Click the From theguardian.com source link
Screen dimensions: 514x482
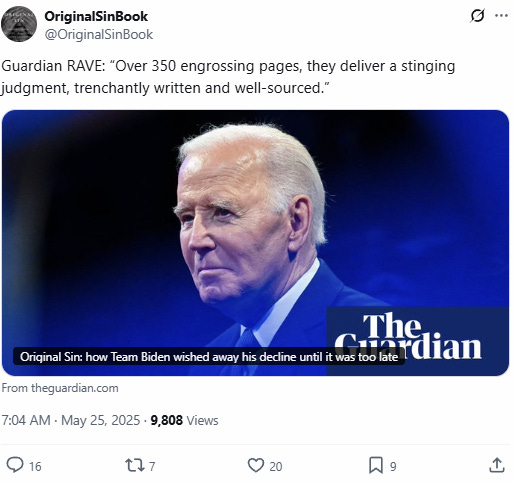tap(60, 388)
